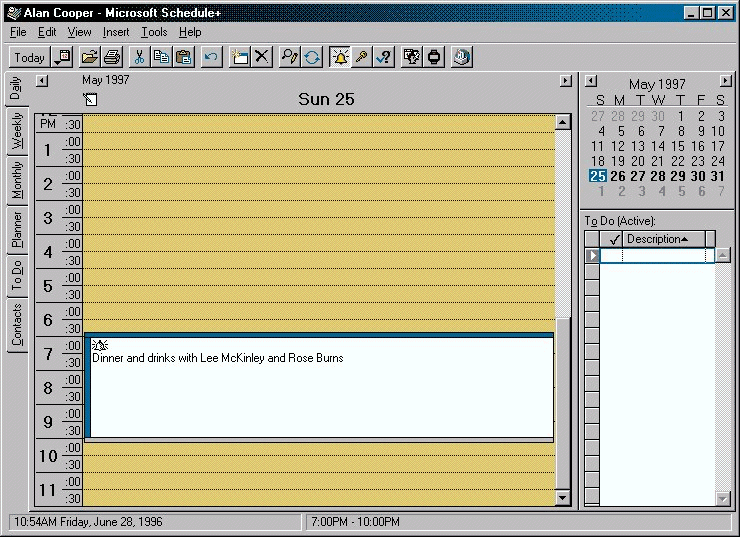Click down arrow of appointment scrollbar
740x537 pixels.
[x=562, y=498]
